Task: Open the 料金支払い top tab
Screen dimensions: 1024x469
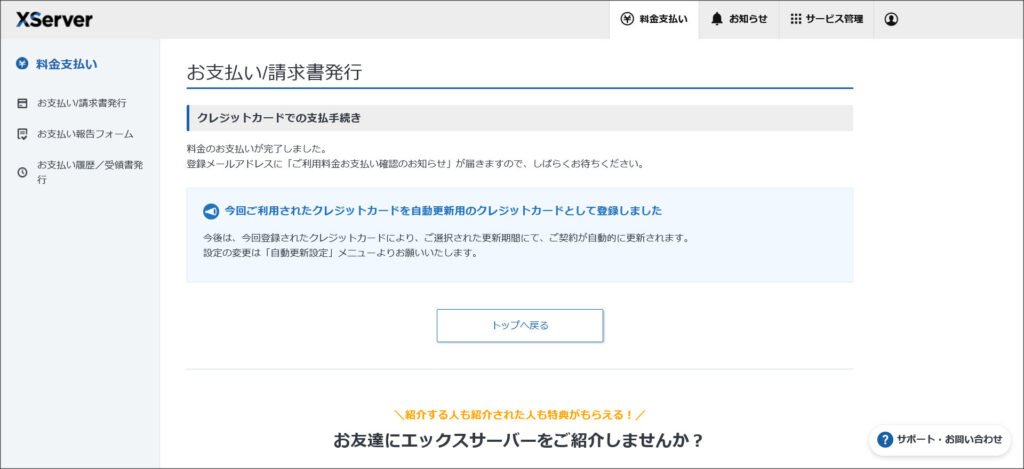Action: pyautogui.click(x=654, y=20)
